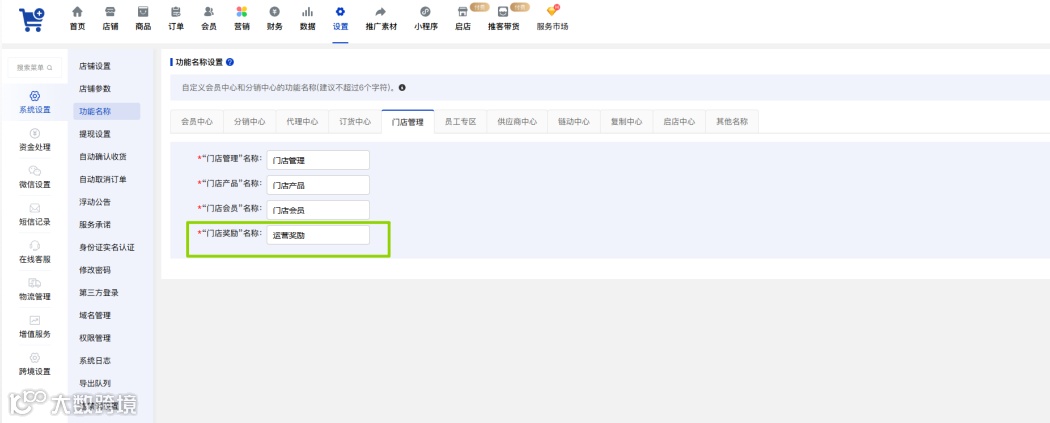The height and width of the screenshot is (423, 1050).
Task: Click the shopping cart logo
Action: click(31, 19)
